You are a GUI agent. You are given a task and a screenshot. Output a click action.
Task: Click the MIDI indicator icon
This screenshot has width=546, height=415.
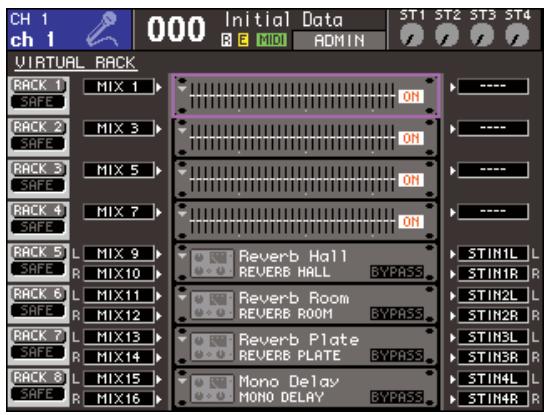(x=272, y=40)
